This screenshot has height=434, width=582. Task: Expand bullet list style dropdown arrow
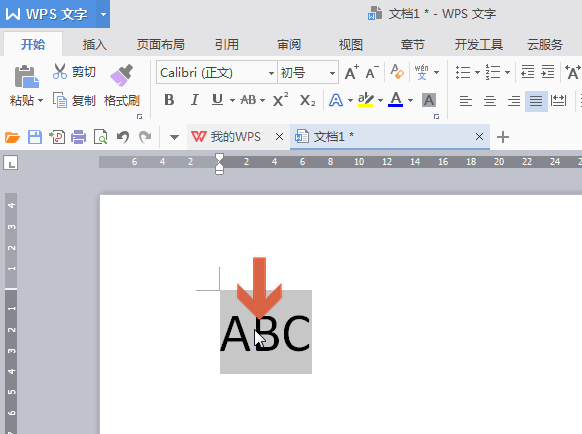tap(477, 72)
